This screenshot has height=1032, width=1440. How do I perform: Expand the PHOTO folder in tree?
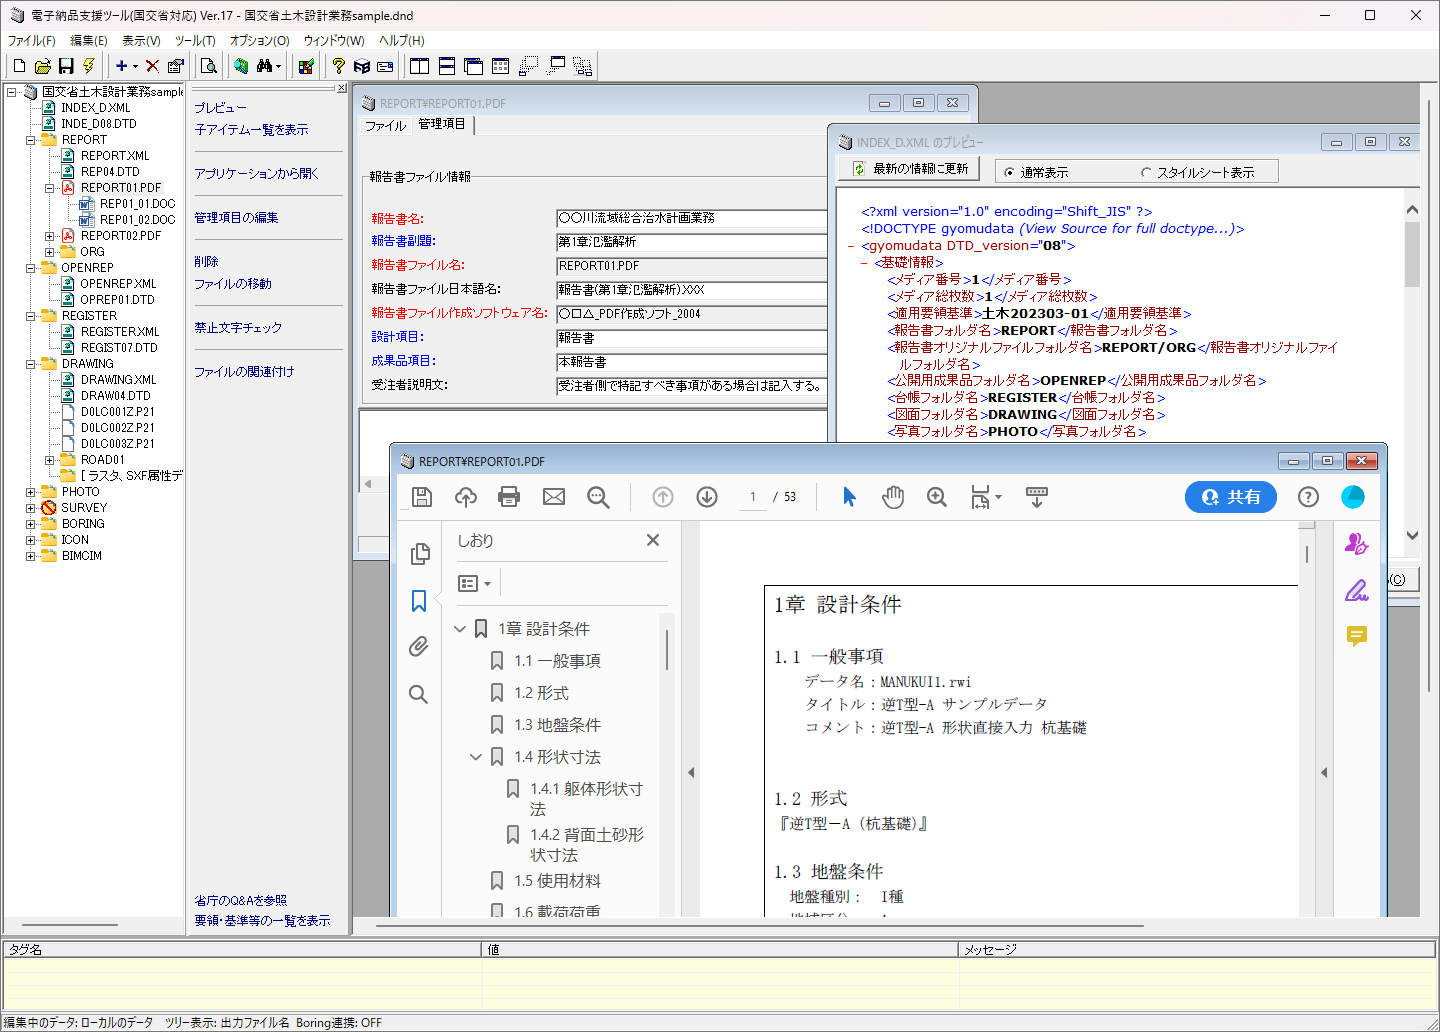(30, 492)
